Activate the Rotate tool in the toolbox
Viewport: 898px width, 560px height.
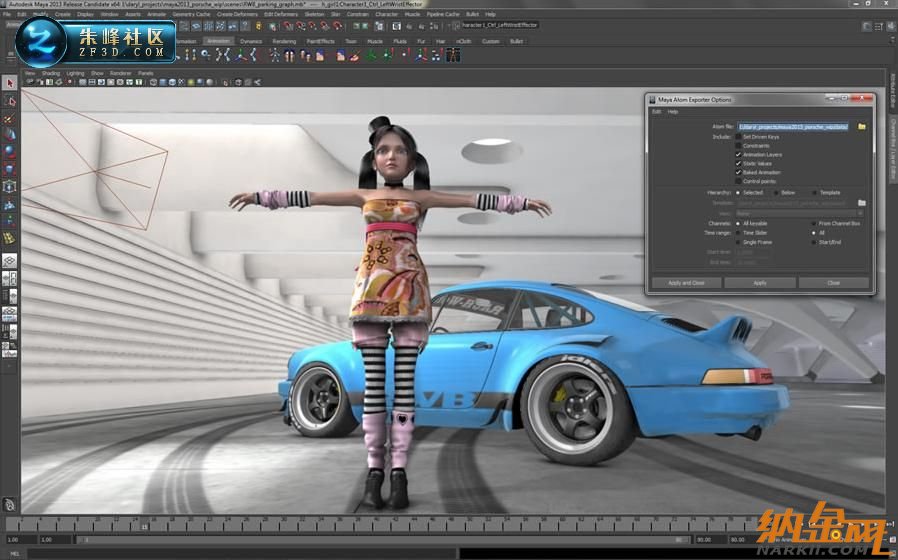click(10, 152)
